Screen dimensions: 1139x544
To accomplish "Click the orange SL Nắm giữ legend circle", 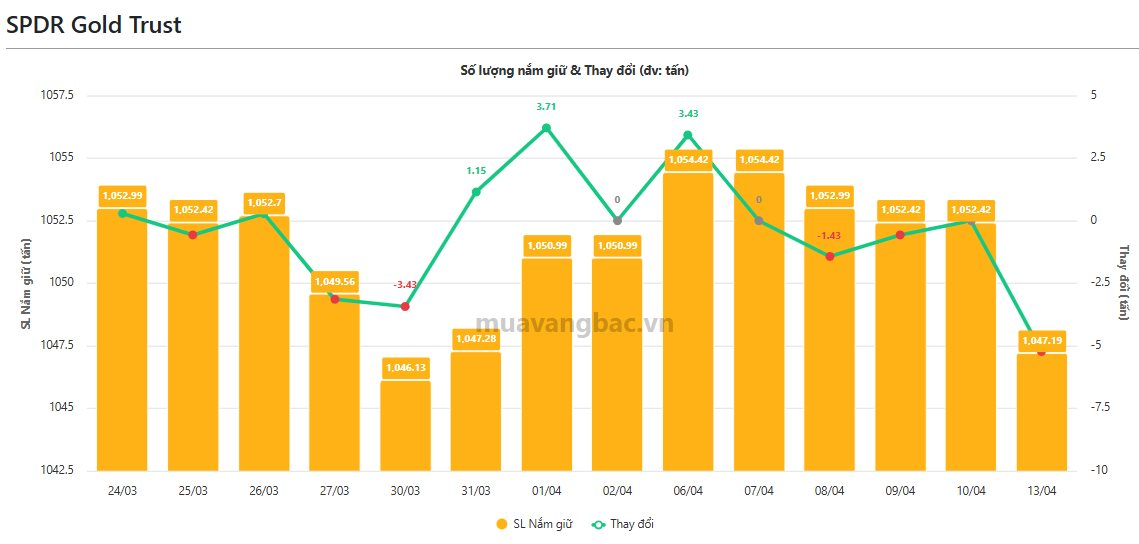I will click(x=501, y=524).
